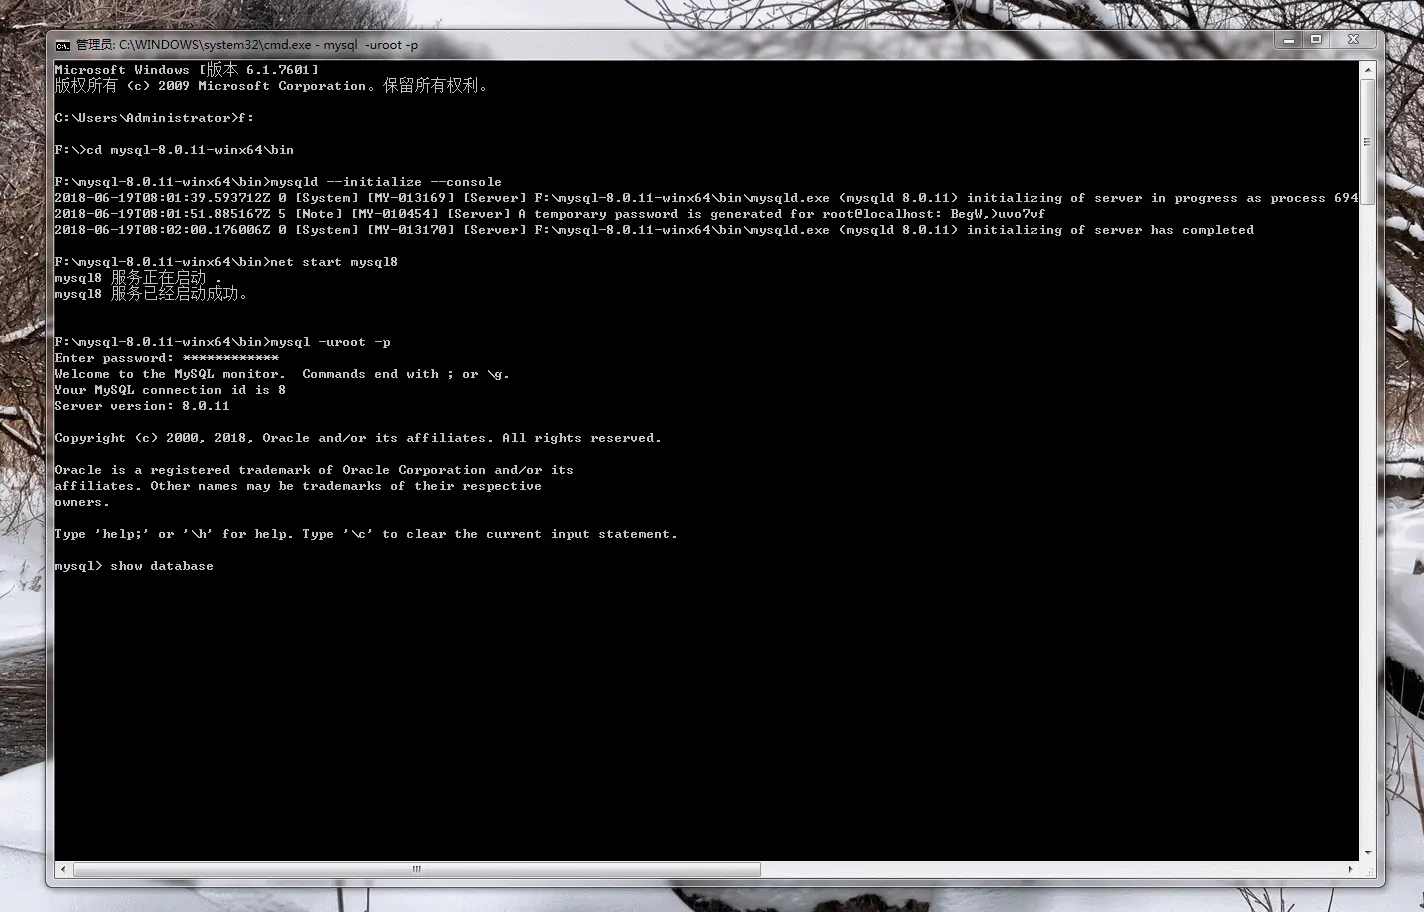This screenshot has height=912, width=1424.
Task: Click the Oracle copyright line 'Copyright (c) 2000, 2018'
Action: point(358,438)
